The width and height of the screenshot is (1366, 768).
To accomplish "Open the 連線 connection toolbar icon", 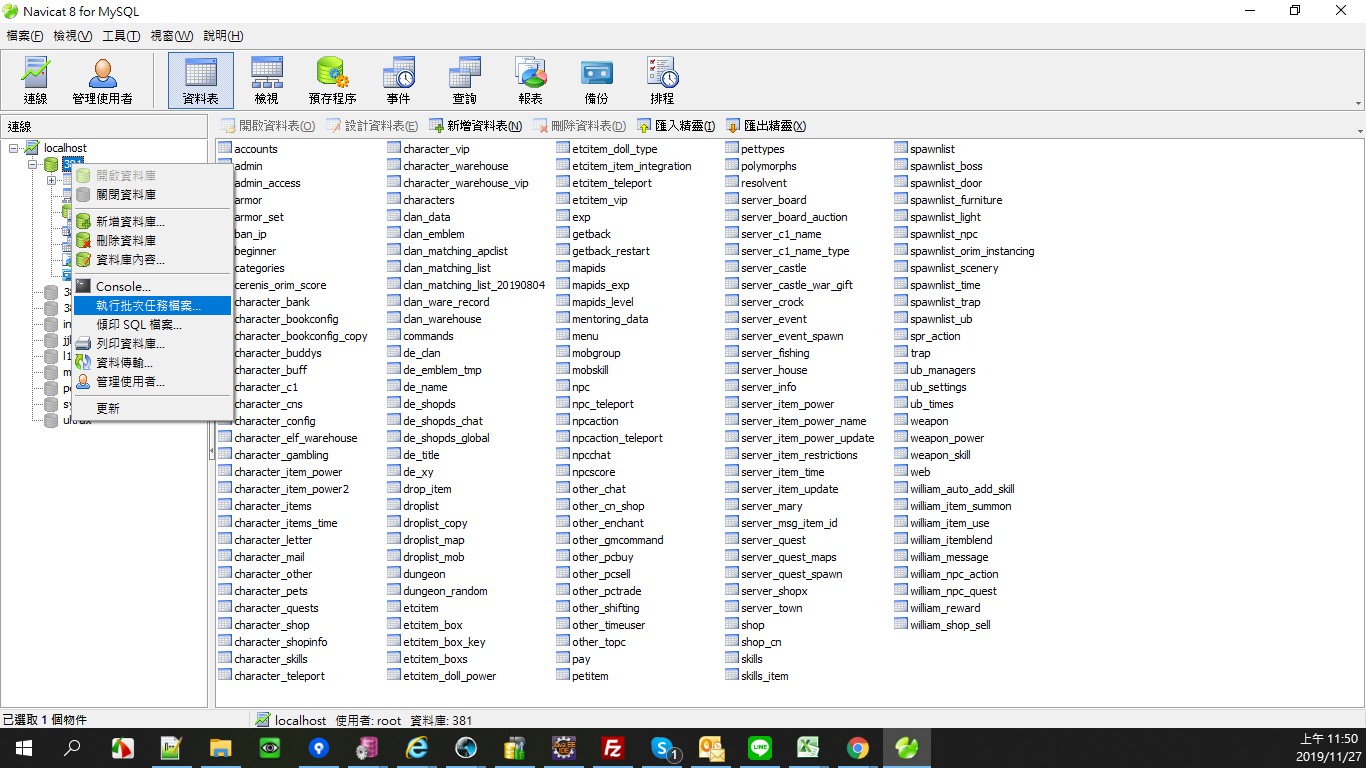I will pyautogui.click(x=36, y=81).
